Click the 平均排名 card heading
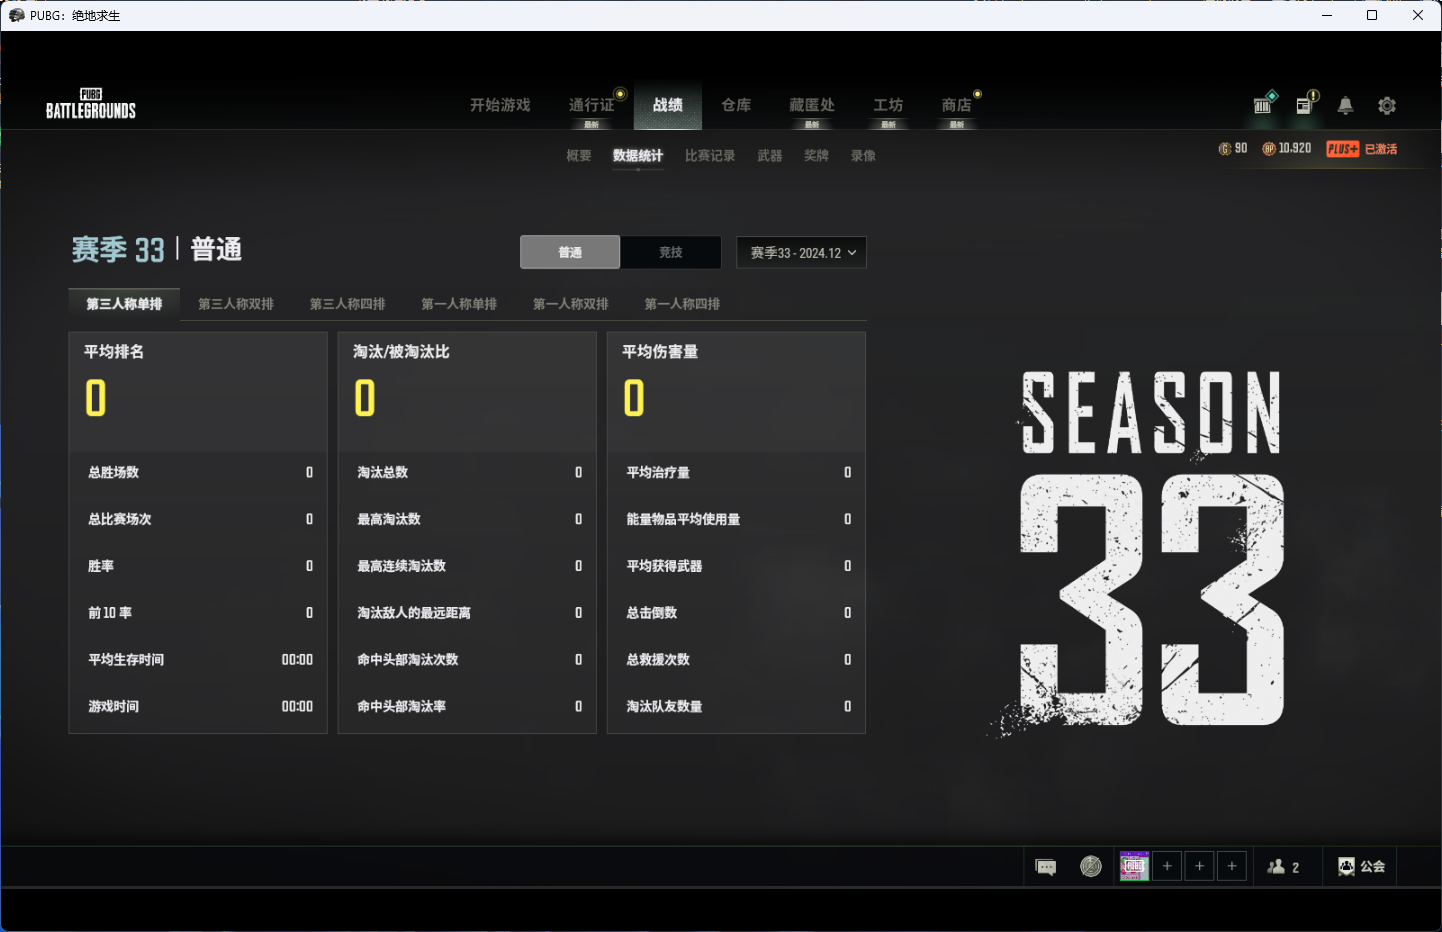 (114, 352)
